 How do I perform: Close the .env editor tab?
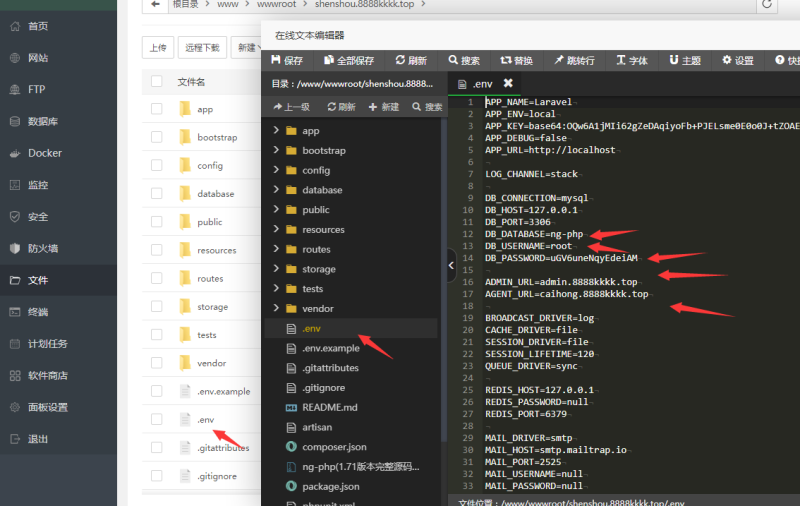[508, 83]
